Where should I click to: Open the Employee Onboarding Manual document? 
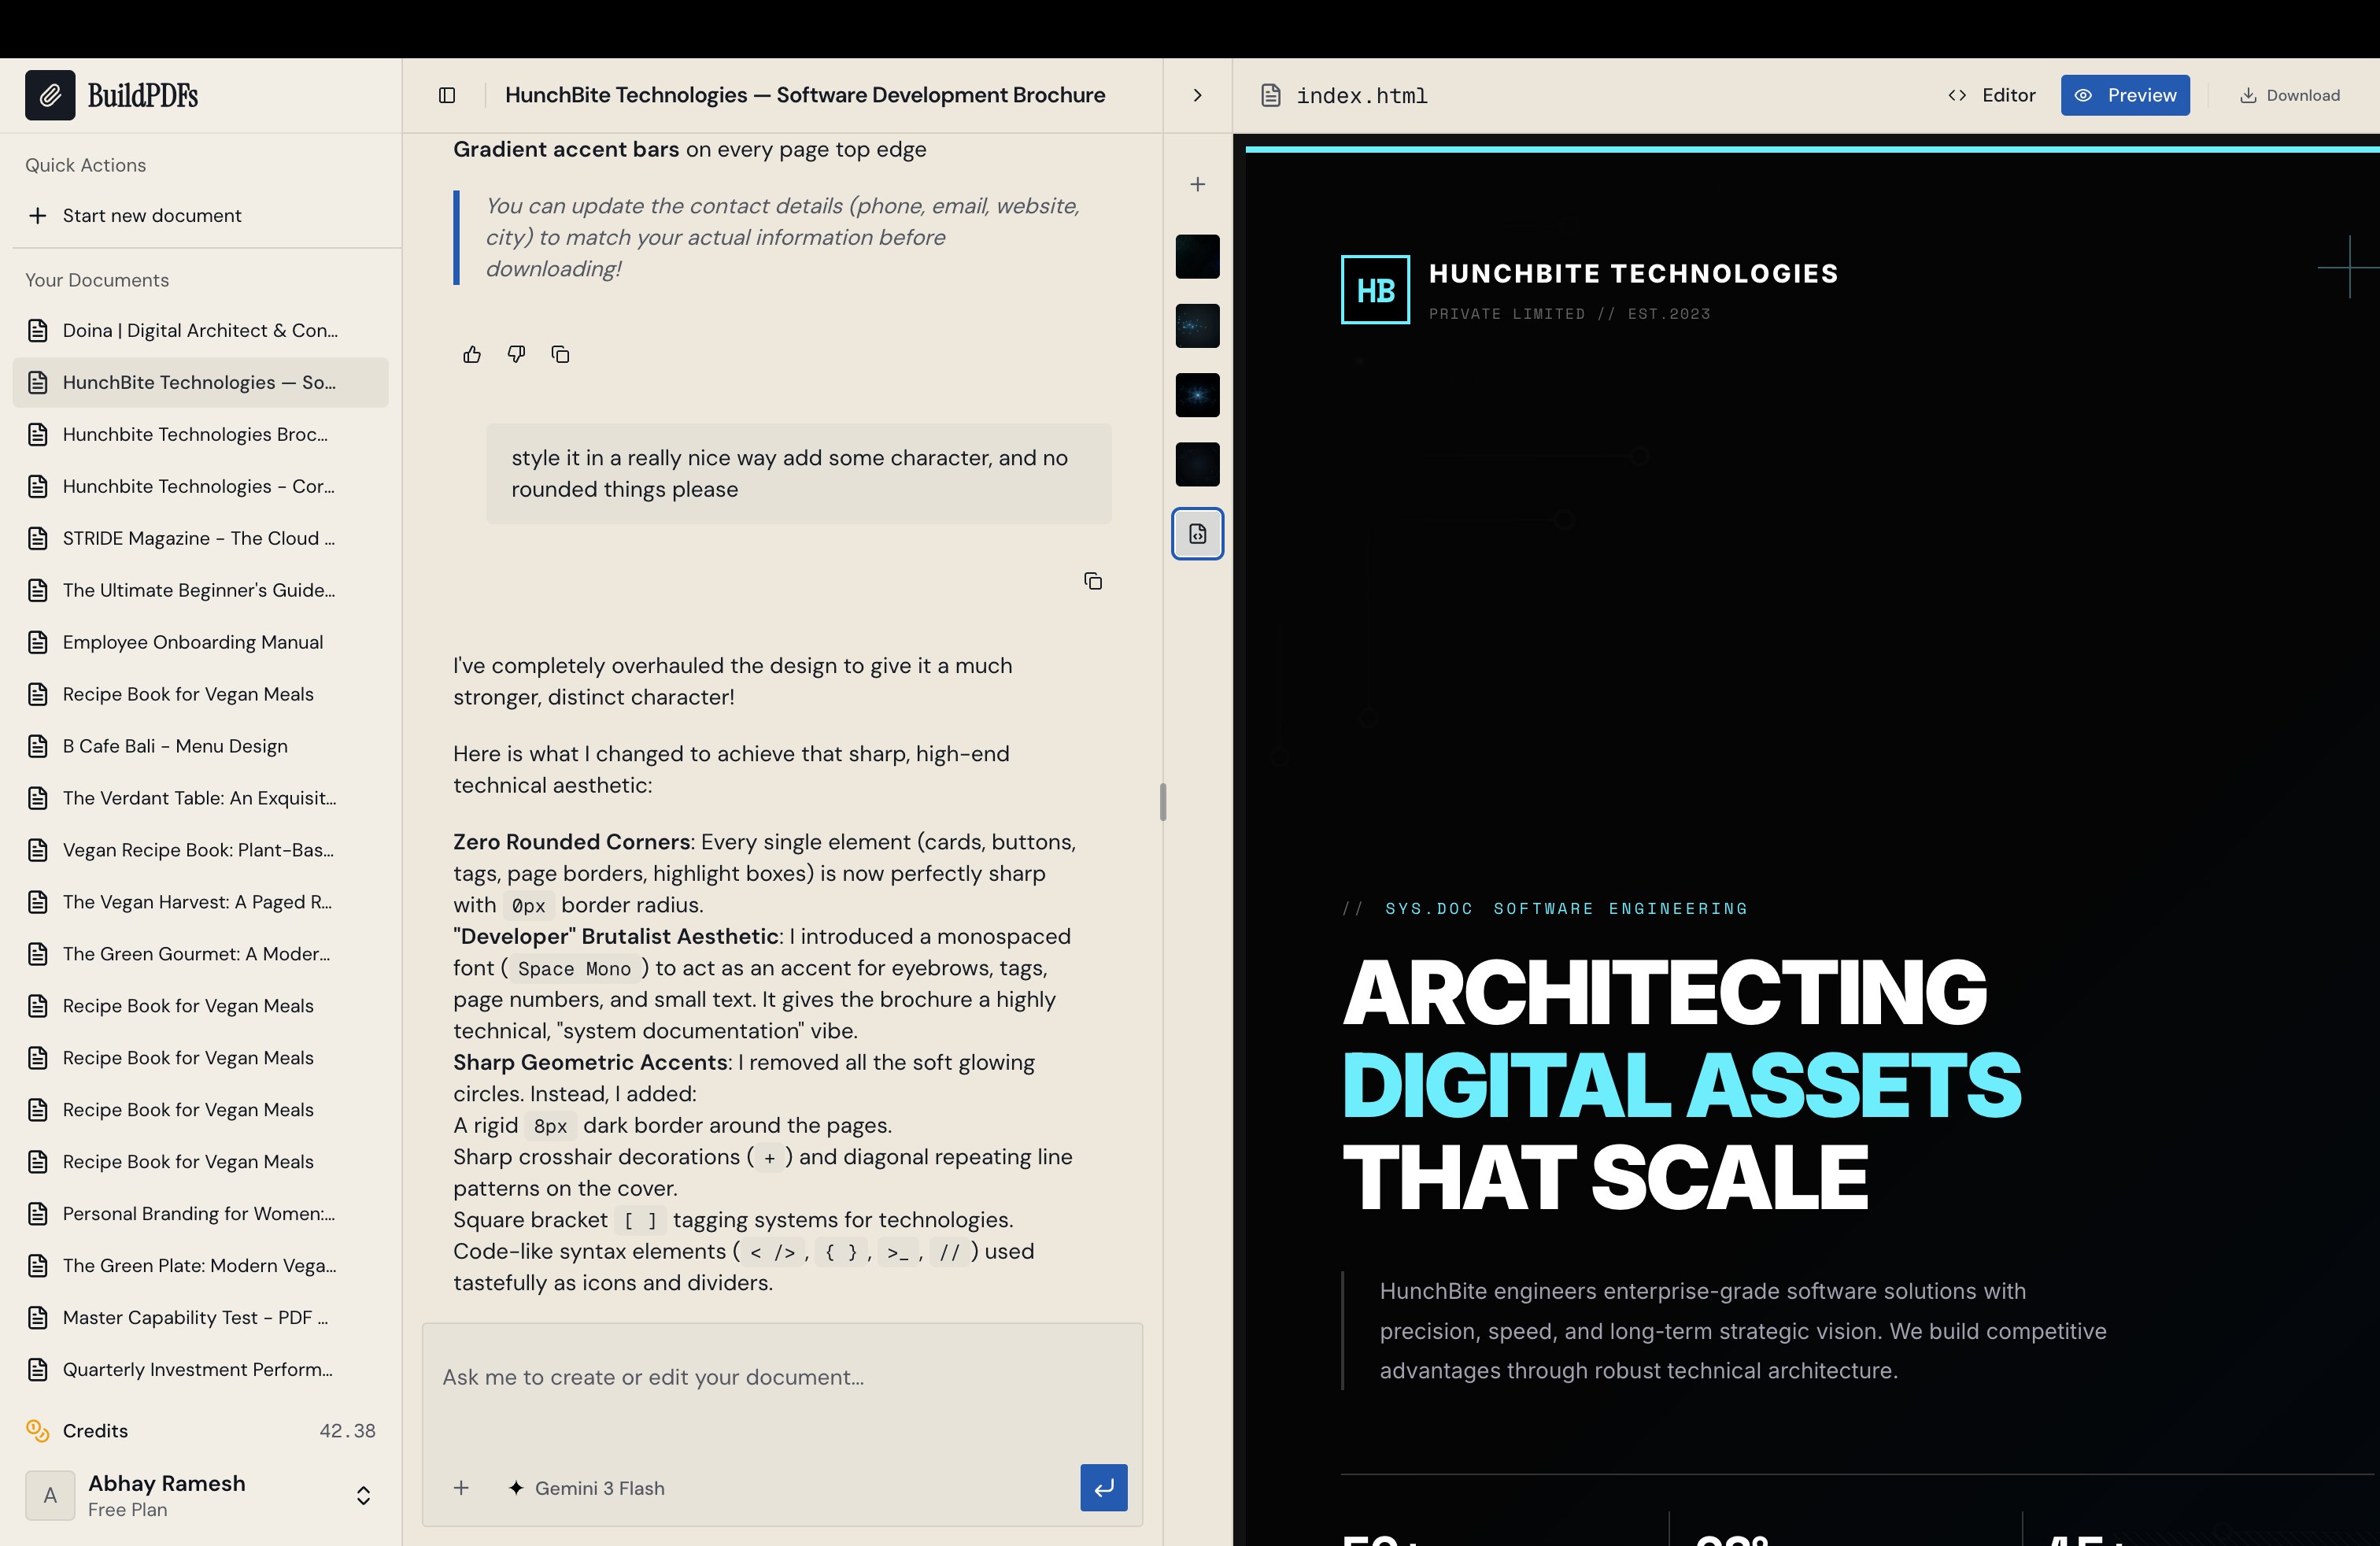click(x=192, y=642)
